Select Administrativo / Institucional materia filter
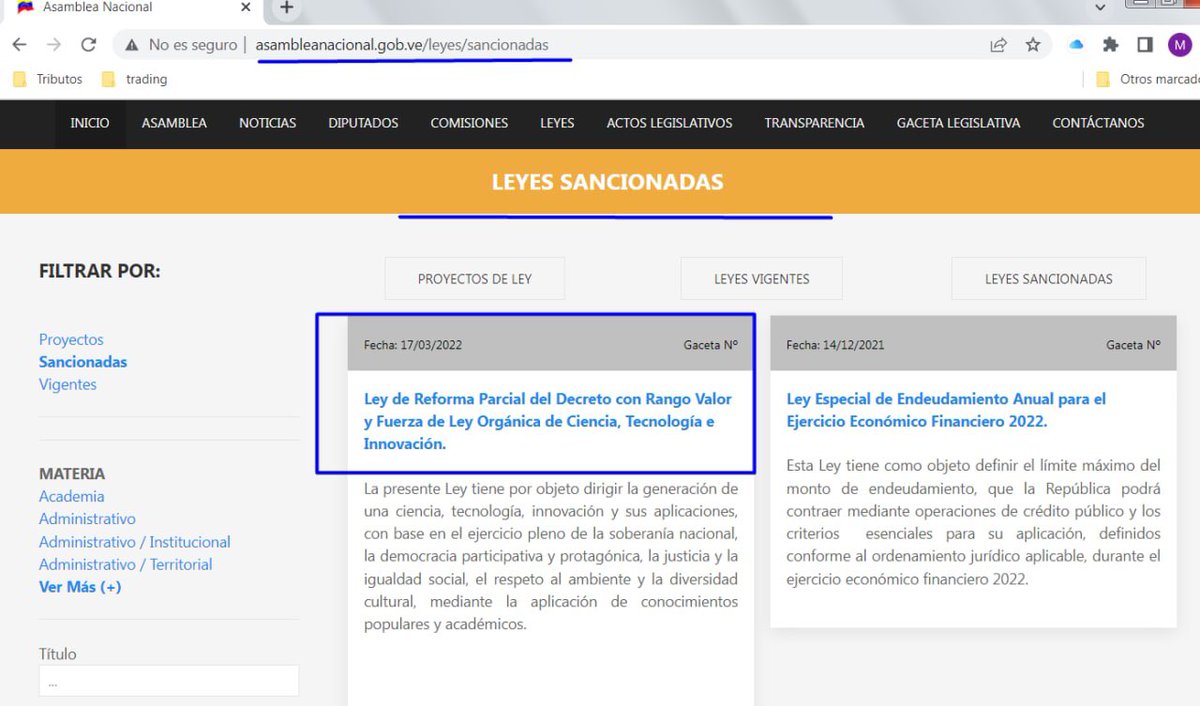 pyautogui.click(x=134, y=541)
